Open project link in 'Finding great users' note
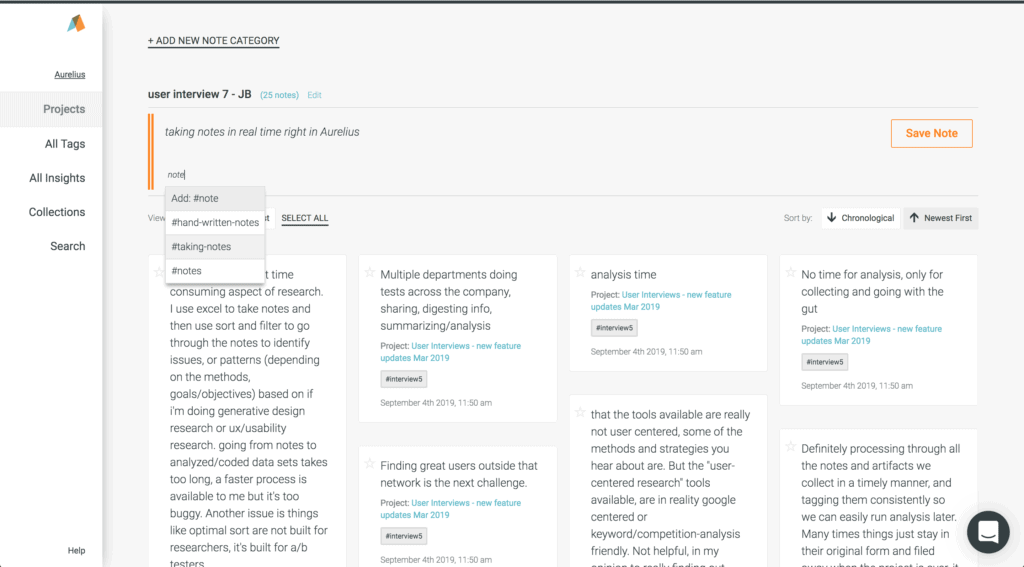Viewport: 1024px width, 567px height. pos(450,509)
